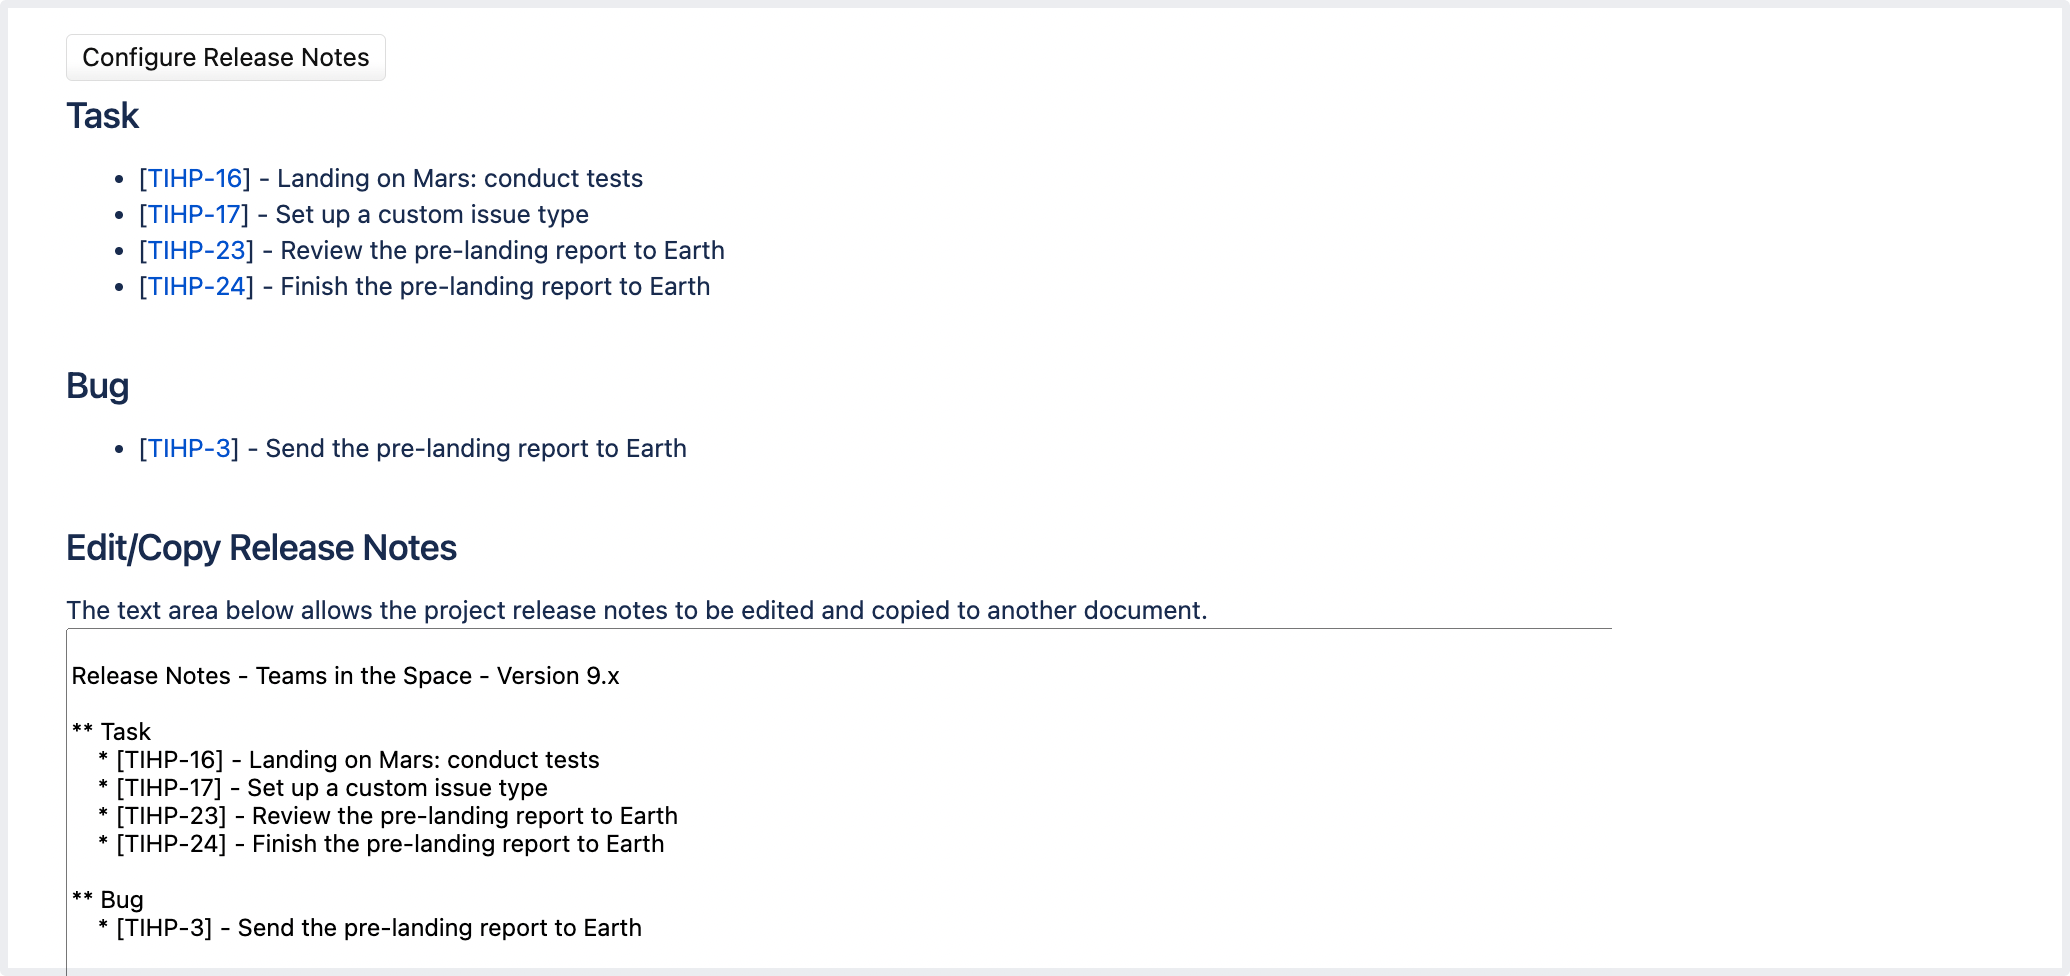Image resolution: width=2070 pixels, height=976 pixels.
Task: Click the Release Notes version line in textarea
Action: (345, 675)
